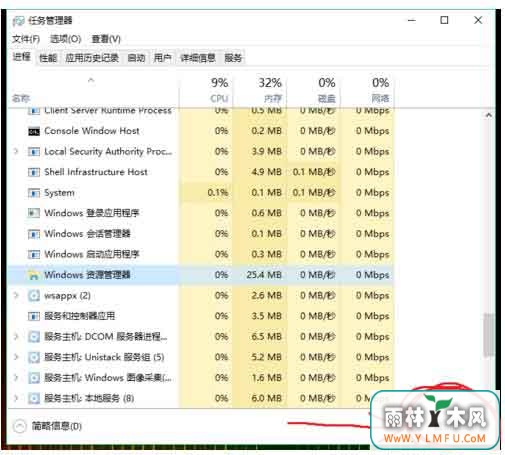Click the 5.2 MB memory cell

[x=267, y=357]
